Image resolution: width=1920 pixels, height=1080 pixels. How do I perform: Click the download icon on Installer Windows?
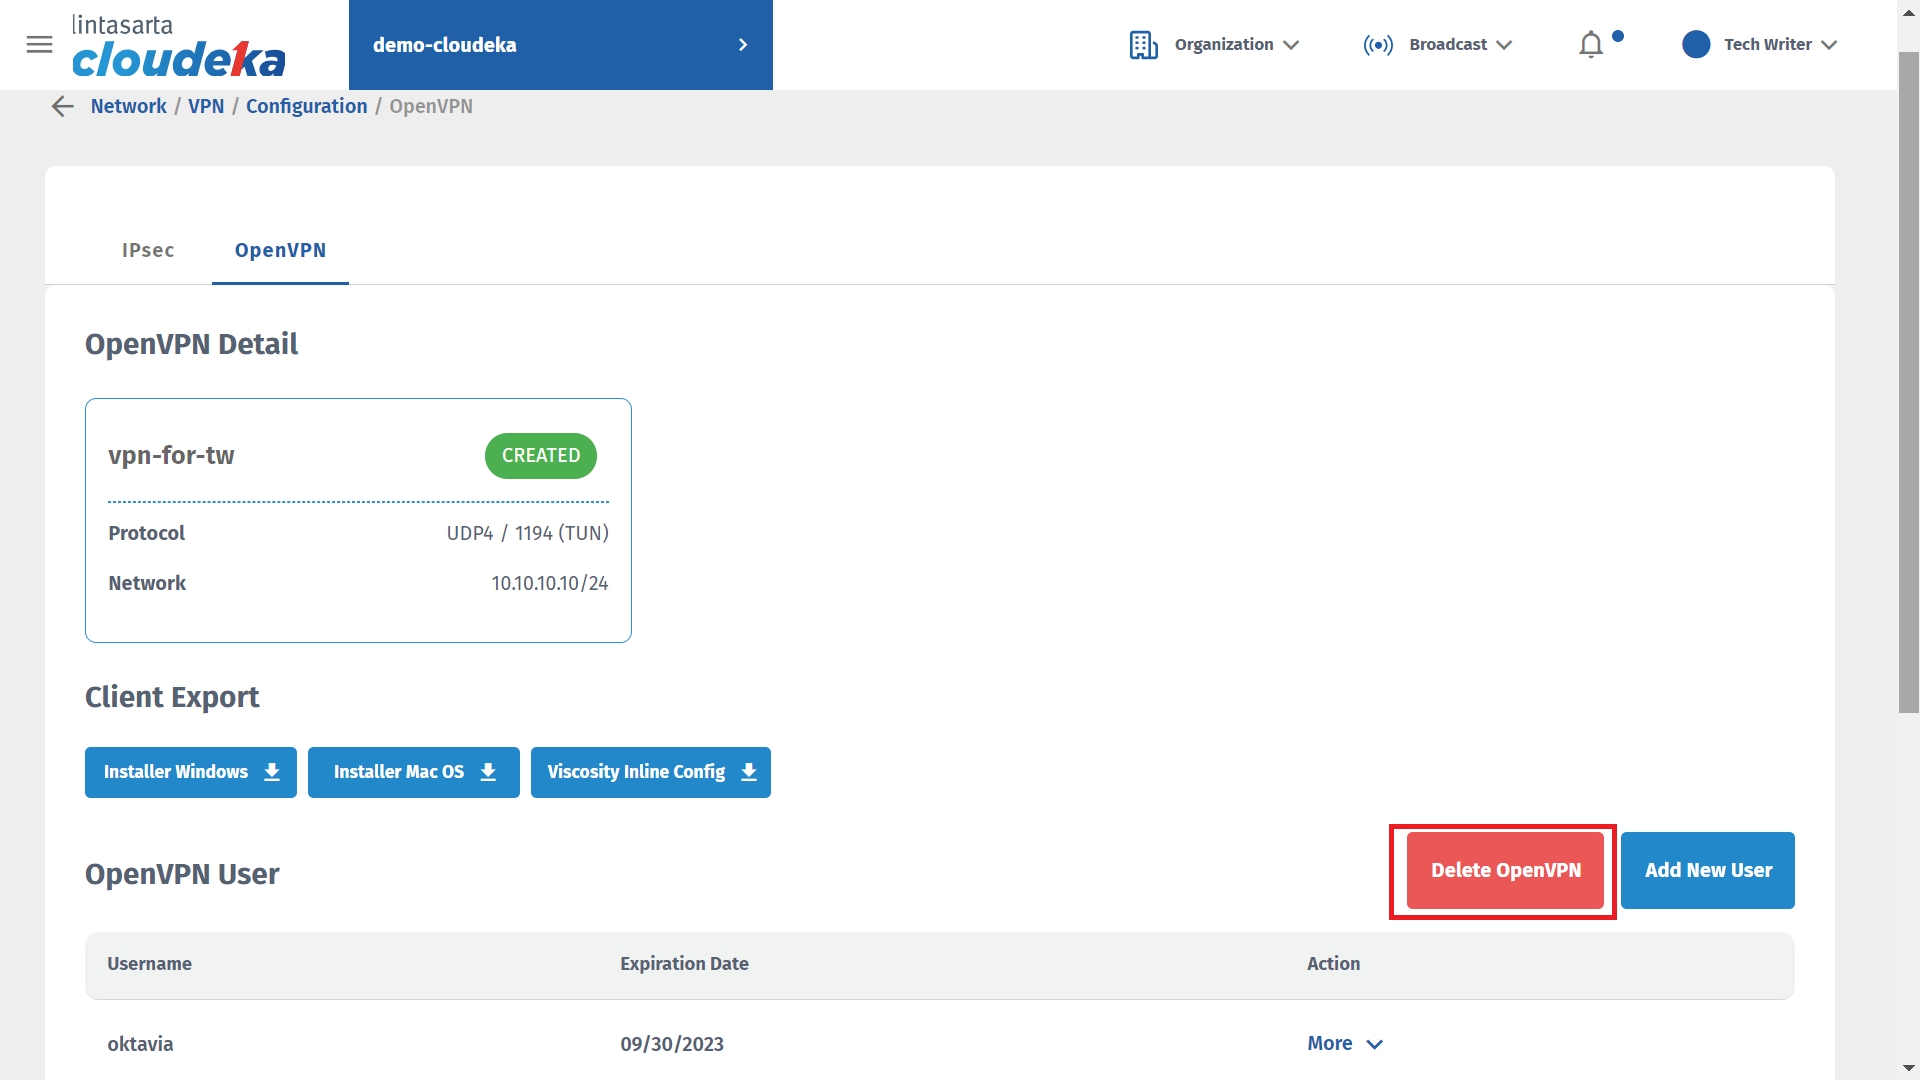click(272, 772)
